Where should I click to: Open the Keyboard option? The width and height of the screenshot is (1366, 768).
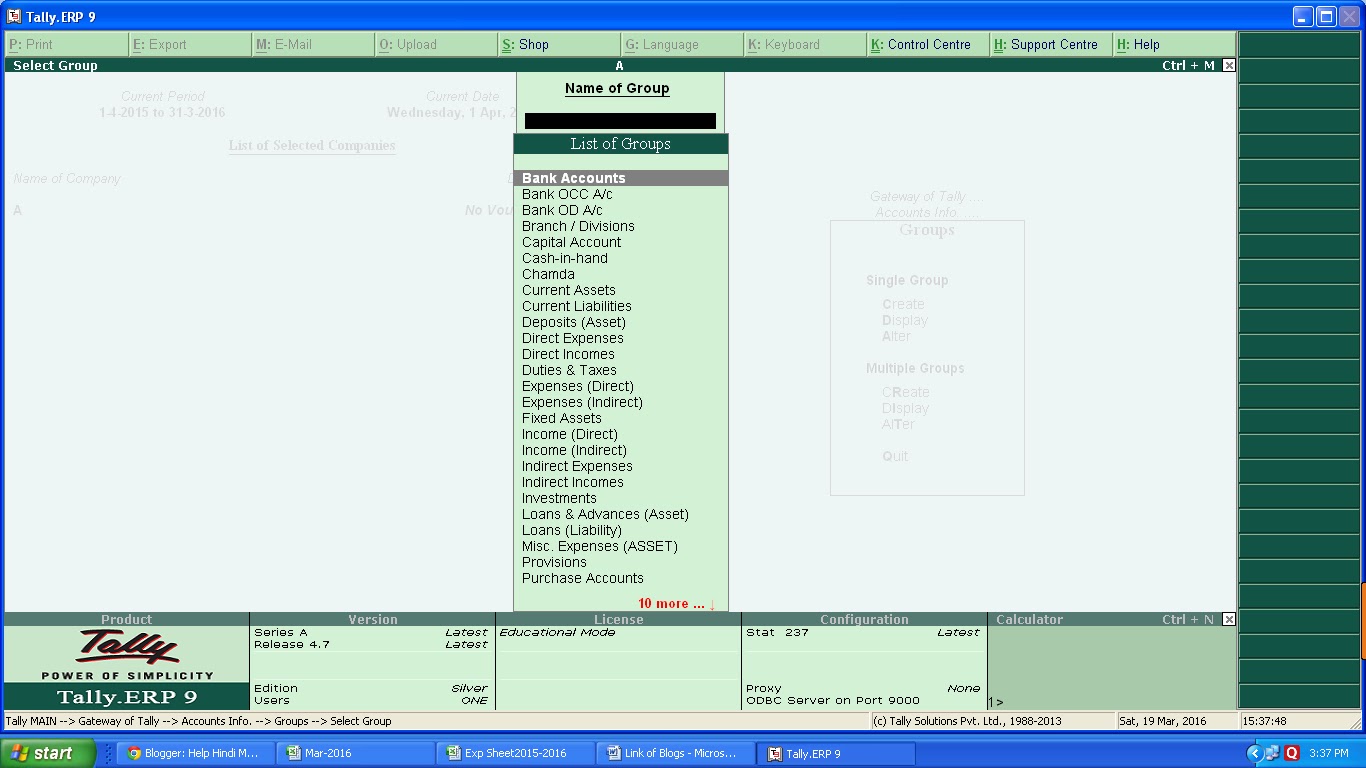point(805,45)
